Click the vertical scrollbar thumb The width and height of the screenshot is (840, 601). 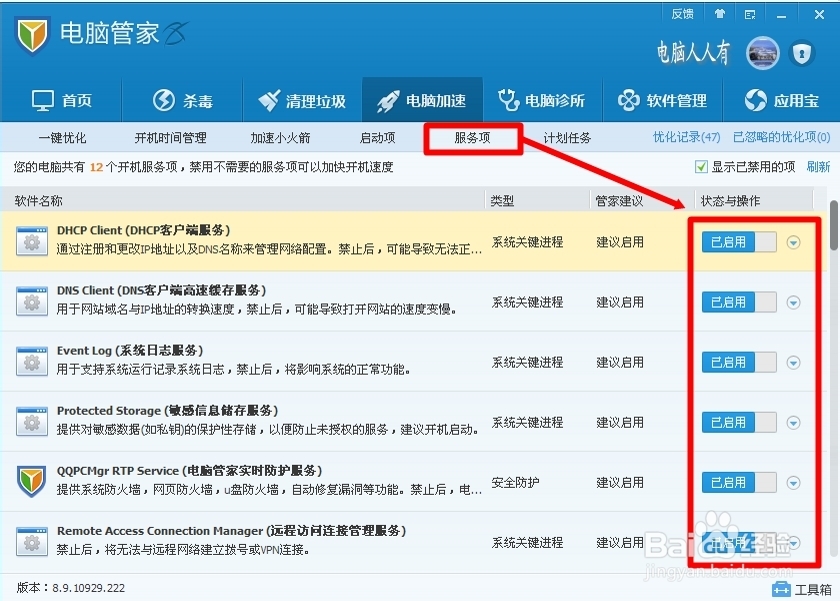[x=834, y=225]
